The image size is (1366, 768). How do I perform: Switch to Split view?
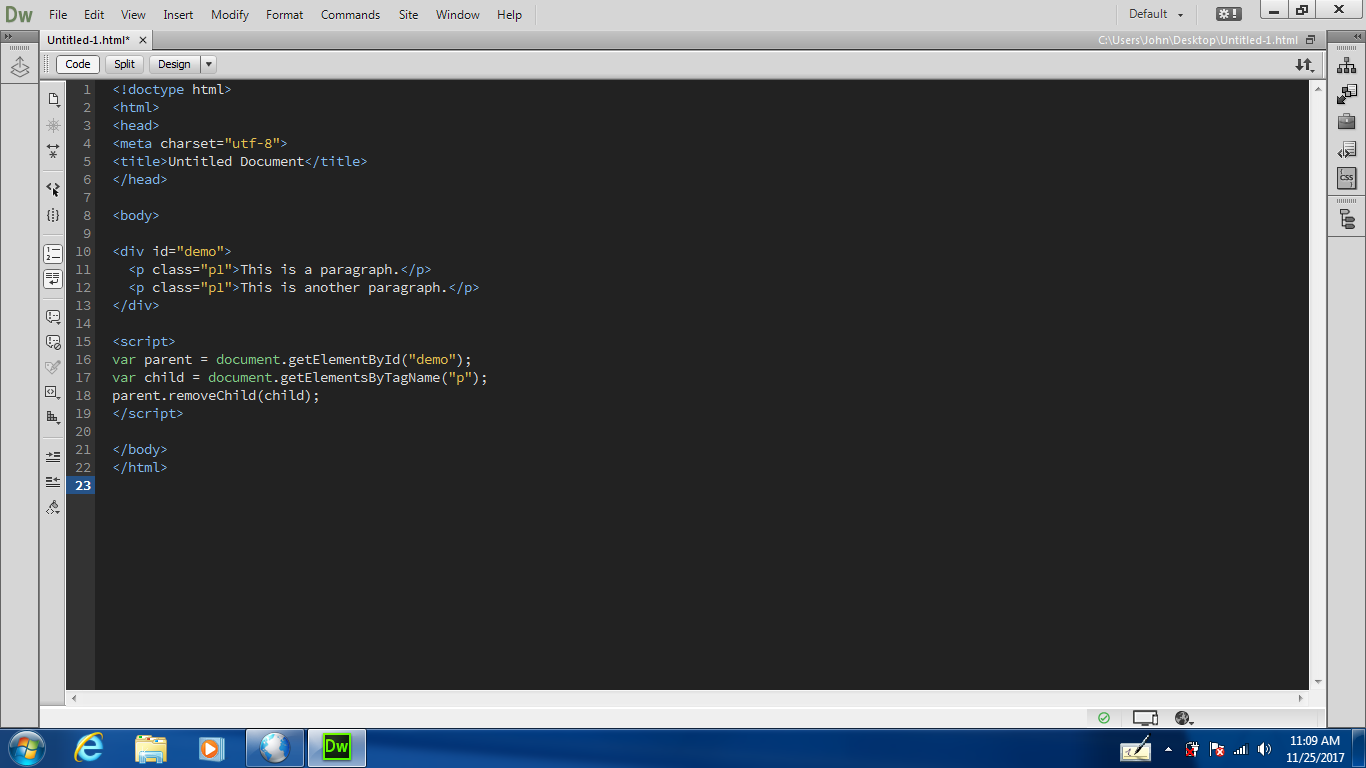pyautogui.click(x=124, y=64)
